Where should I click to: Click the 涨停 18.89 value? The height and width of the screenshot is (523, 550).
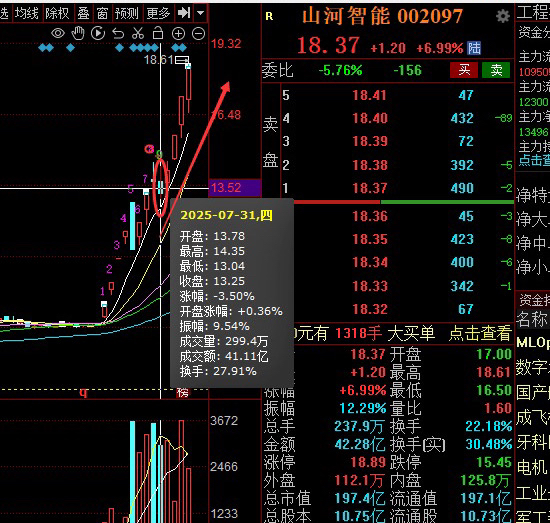pos(368,462)
